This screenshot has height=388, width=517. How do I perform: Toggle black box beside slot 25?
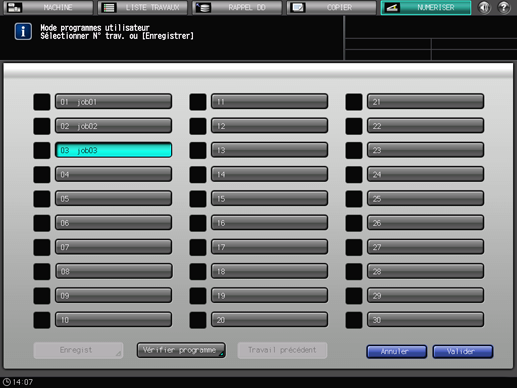(x=354, y=199)
